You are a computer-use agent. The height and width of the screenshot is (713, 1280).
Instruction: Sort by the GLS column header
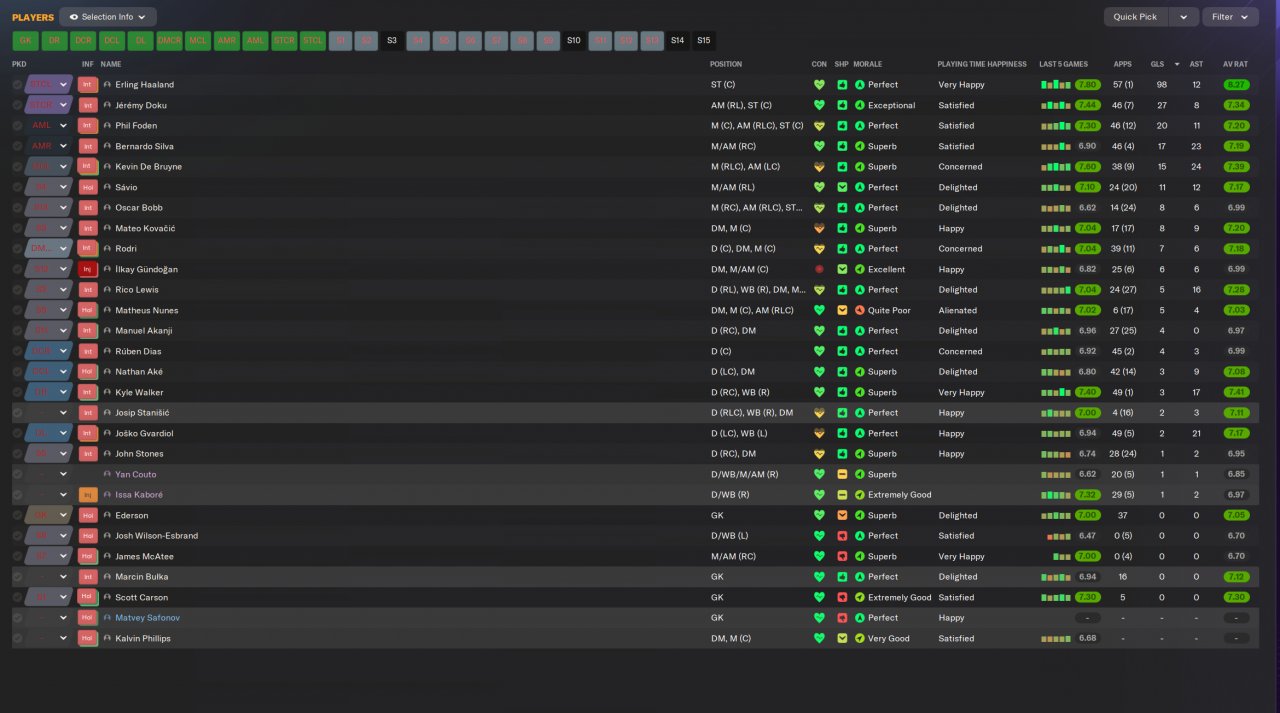[1157, 64]
